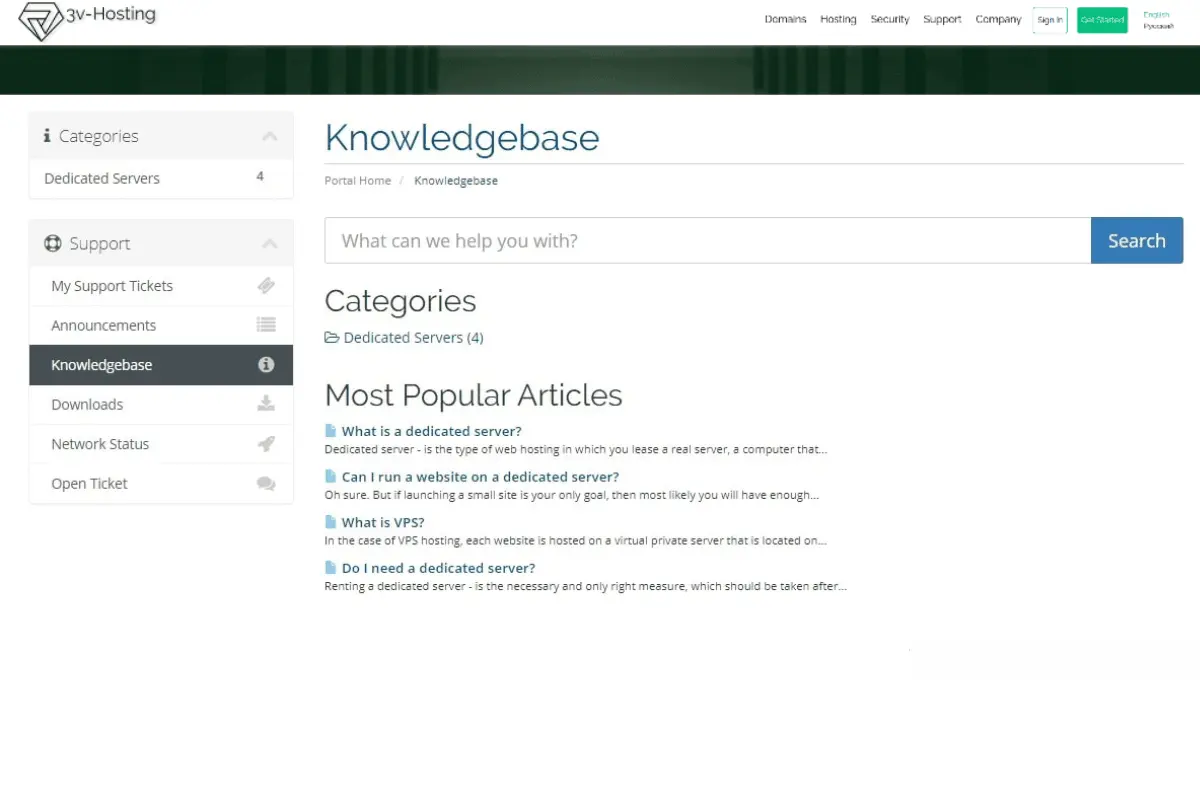Collapse the Categories sidebar panel chevron
The image size is (1200, 800).
tap(269, 137)
